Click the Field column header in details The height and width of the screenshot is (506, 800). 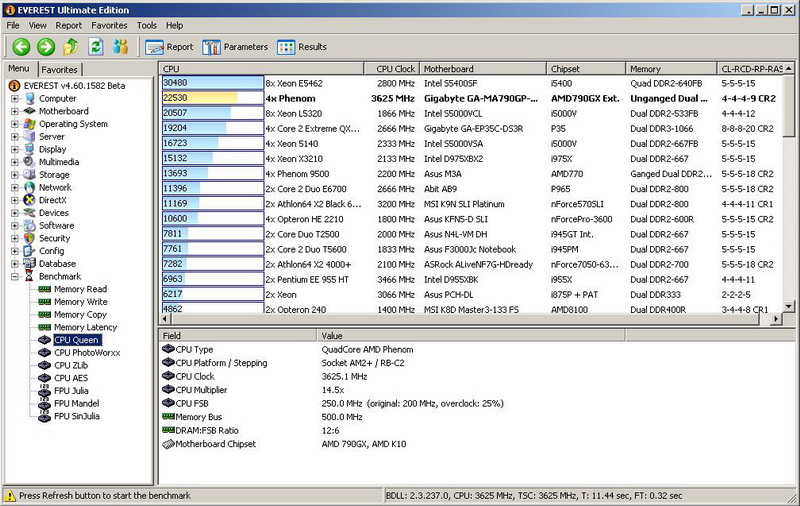pos(238,336)
